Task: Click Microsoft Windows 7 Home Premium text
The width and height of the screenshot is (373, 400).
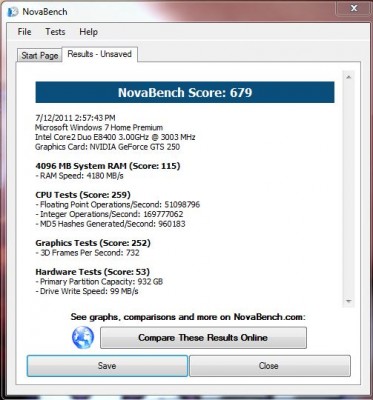Action: pyautogui.click(x=99, y=128)
